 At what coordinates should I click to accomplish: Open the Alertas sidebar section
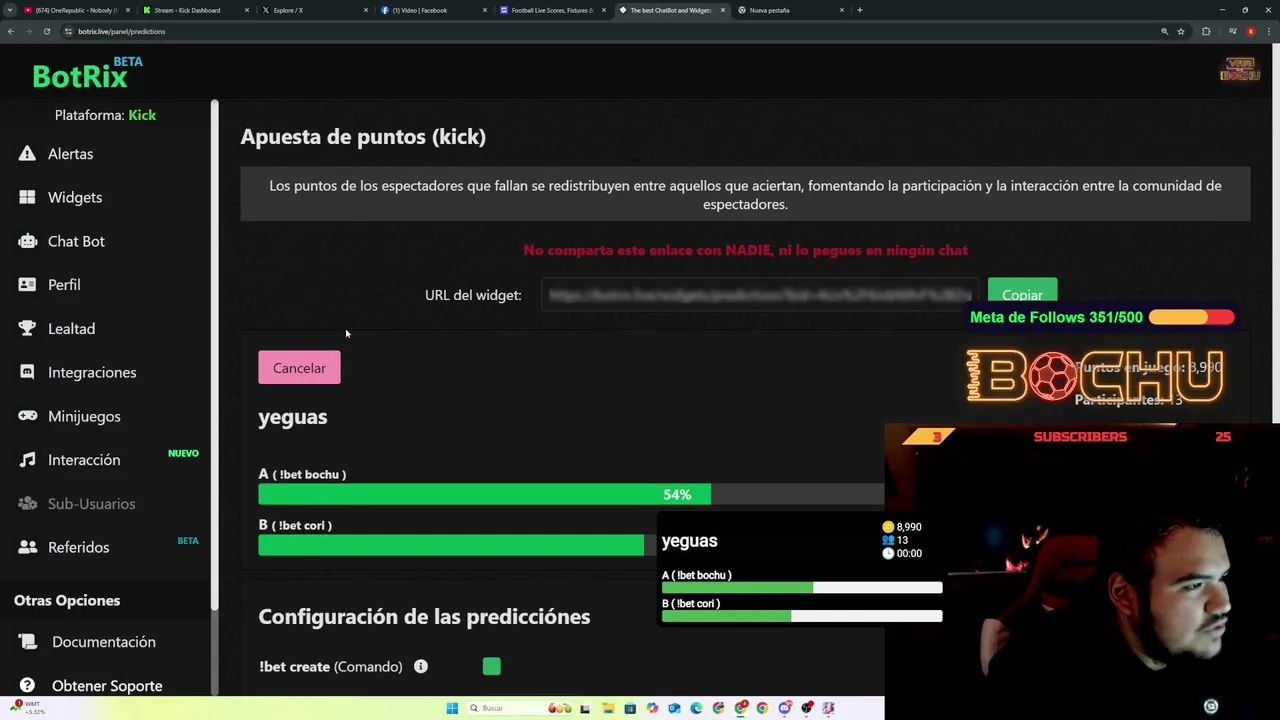(70, 154)
